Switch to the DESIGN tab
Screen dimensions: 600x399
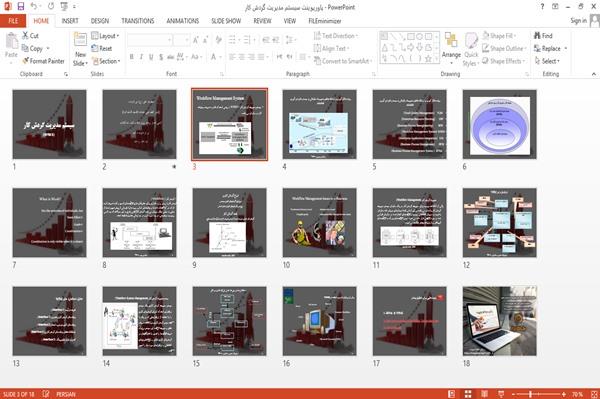point(100,21)
